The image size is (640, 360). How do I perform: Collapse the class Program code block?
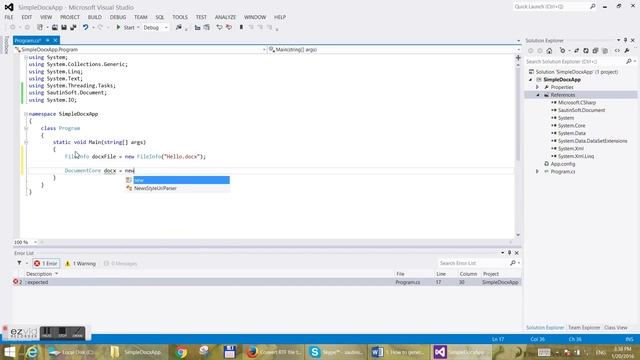coord(26,128)
